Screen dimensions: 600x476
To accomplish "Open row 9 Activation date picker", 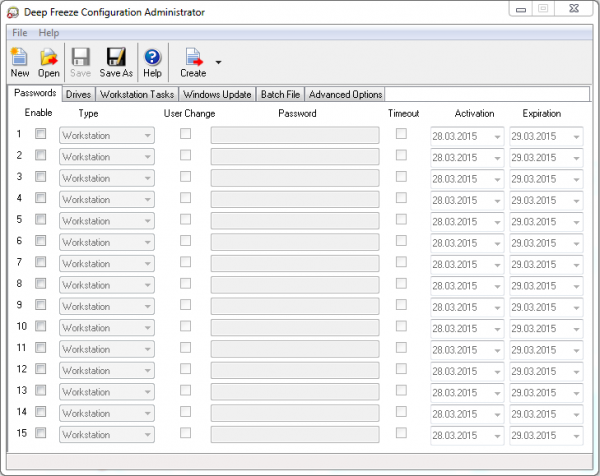I will tap(467, 307).
